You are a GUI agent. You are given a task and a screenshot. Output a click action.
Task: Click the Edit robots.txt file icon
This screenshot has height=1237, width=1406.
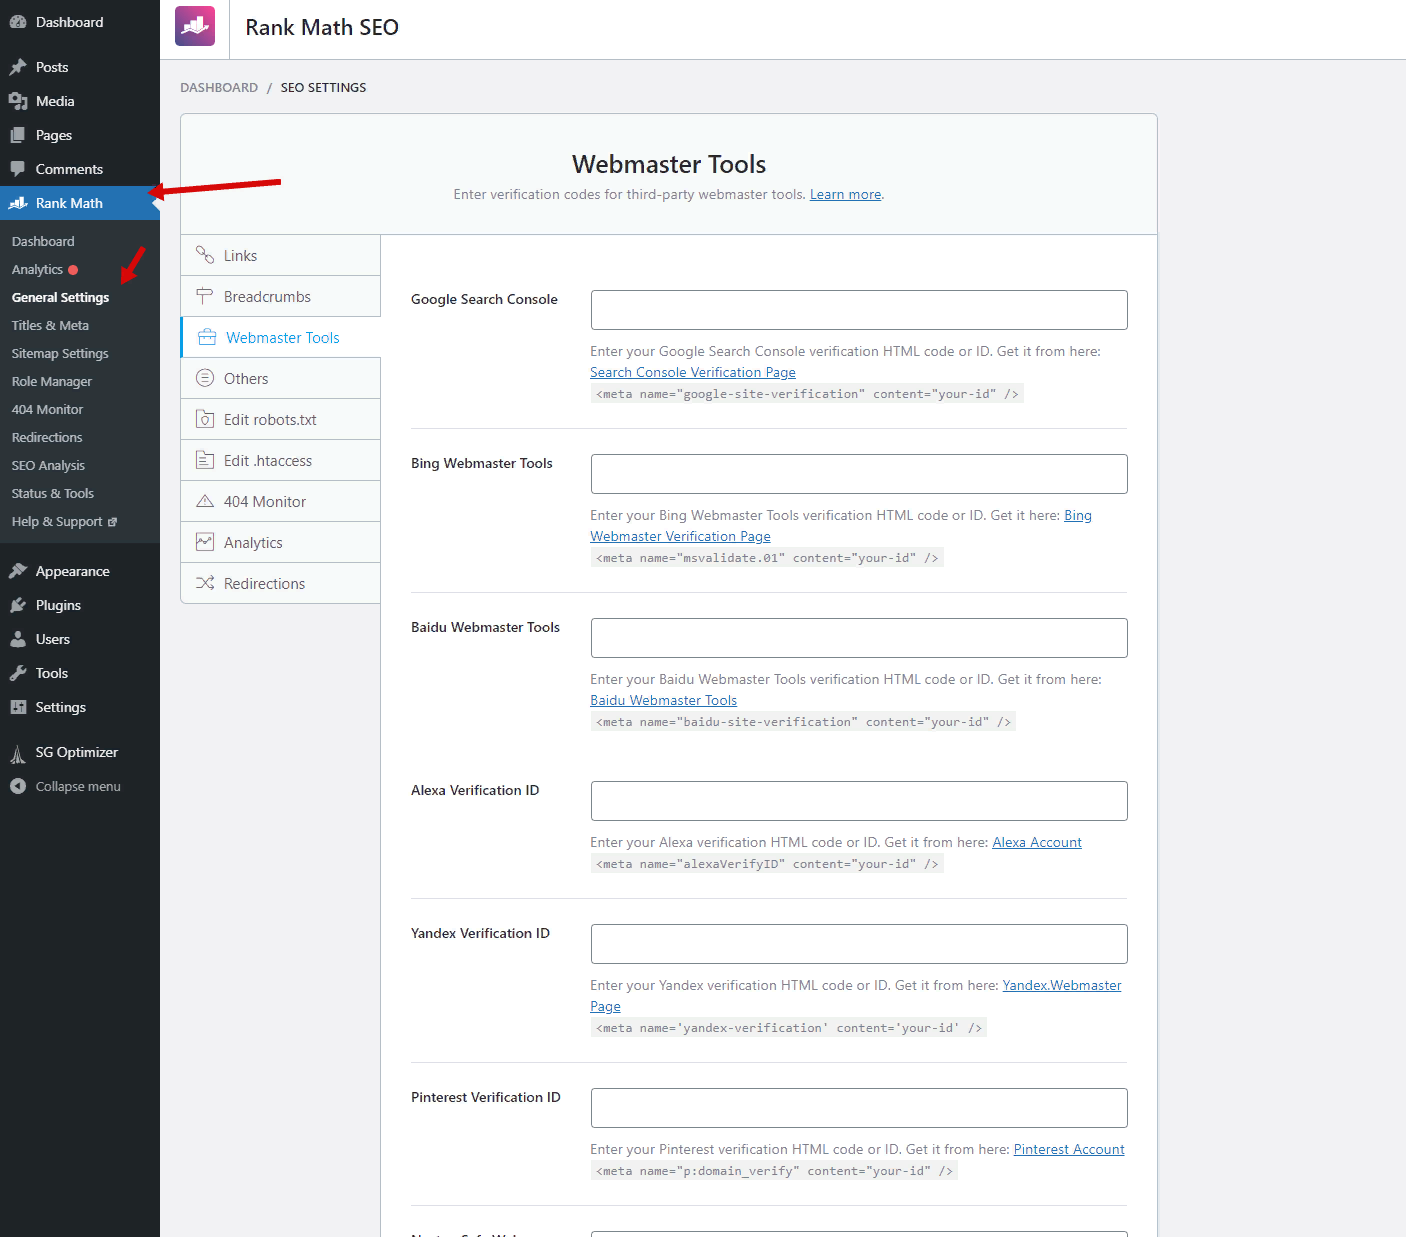coord(205,419)
